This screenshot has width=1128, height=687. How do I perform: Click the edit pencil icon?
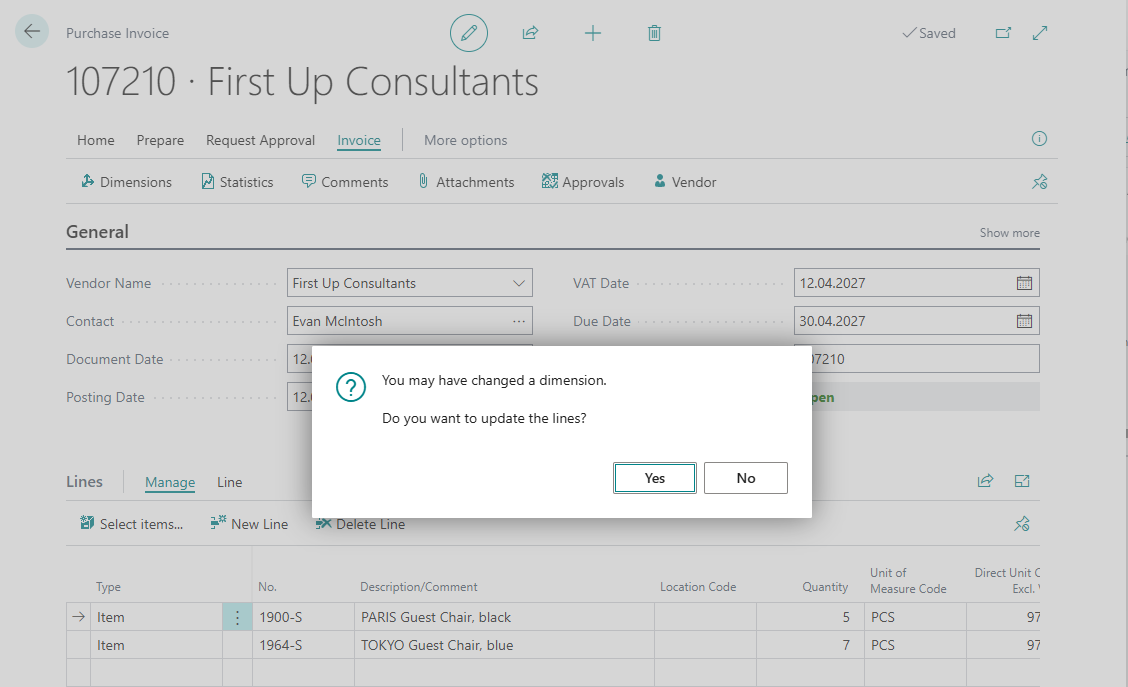click(x=469, y=33)
